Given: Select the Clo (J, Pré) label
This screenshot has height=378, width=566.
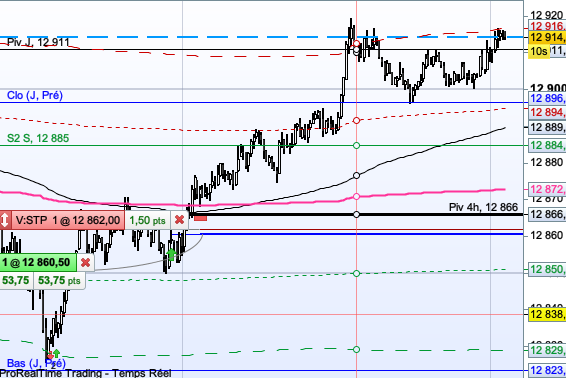Looking at the screenshot, I should point(35,95).
